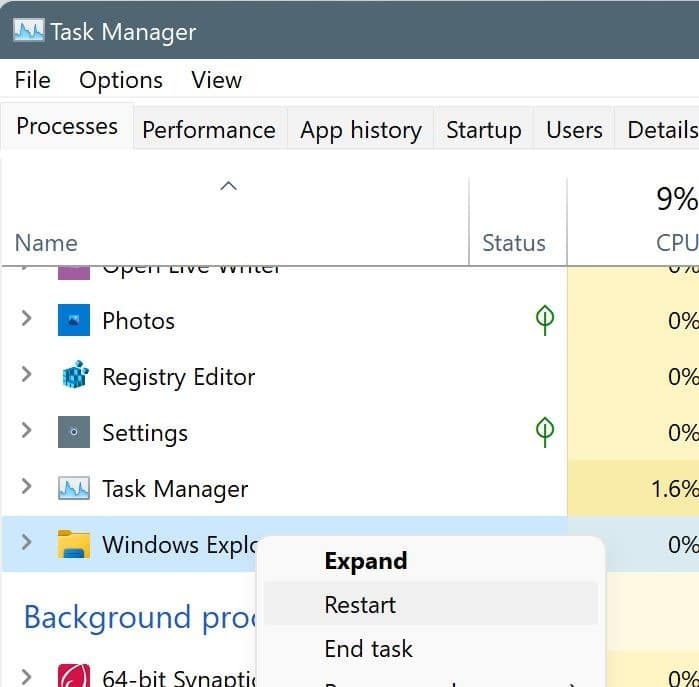This screenshot has width=699, height=687.
Task: Expand the Settings process group
Action: 27,430
